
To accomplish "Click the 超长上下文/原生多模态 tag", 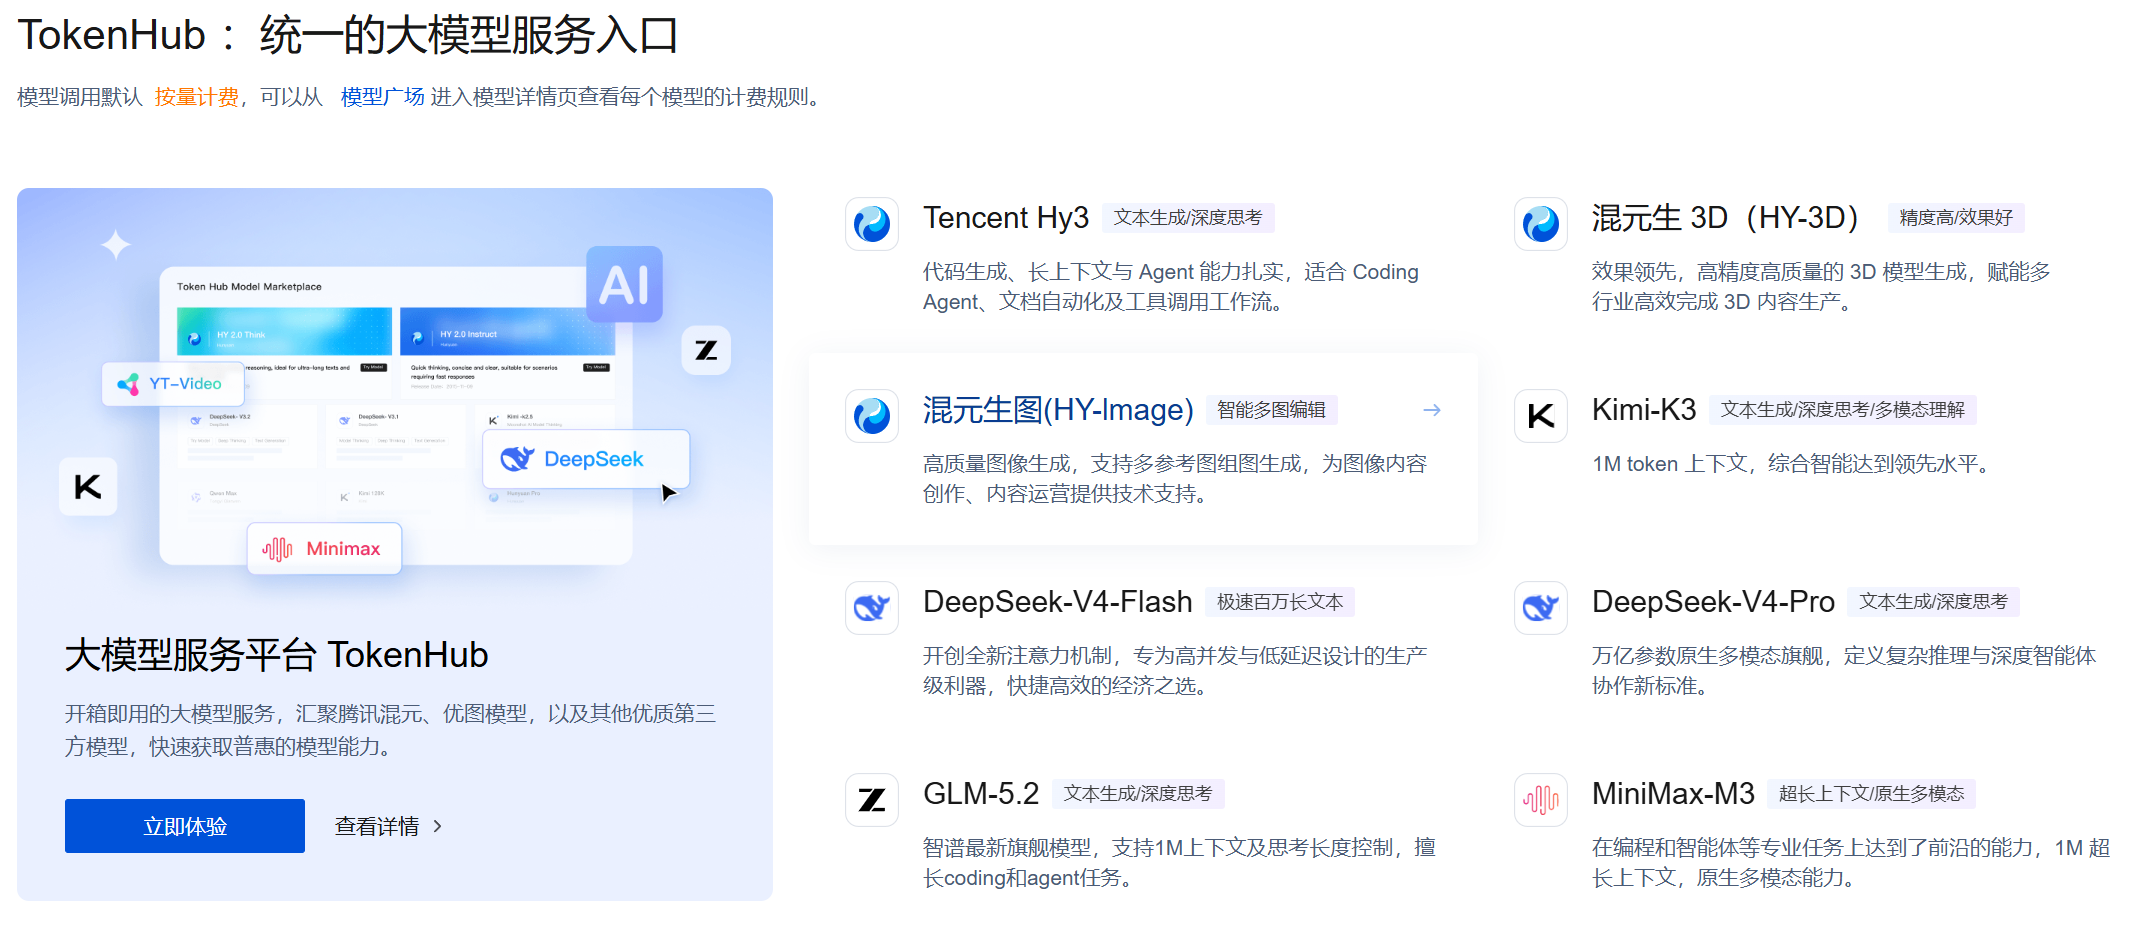I will click(x=1871, y=794).
